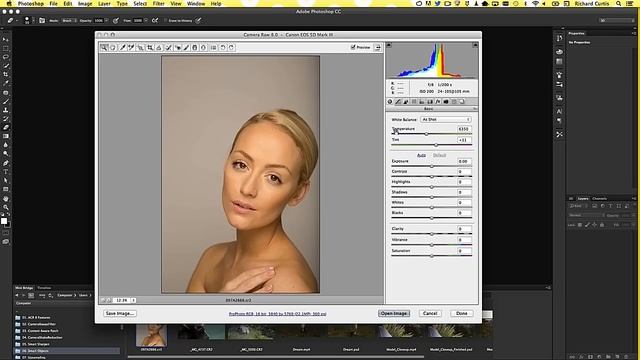Select the portrait thumbnail in Mini Bridge
640x360 pixels.
tap(151, 336)
